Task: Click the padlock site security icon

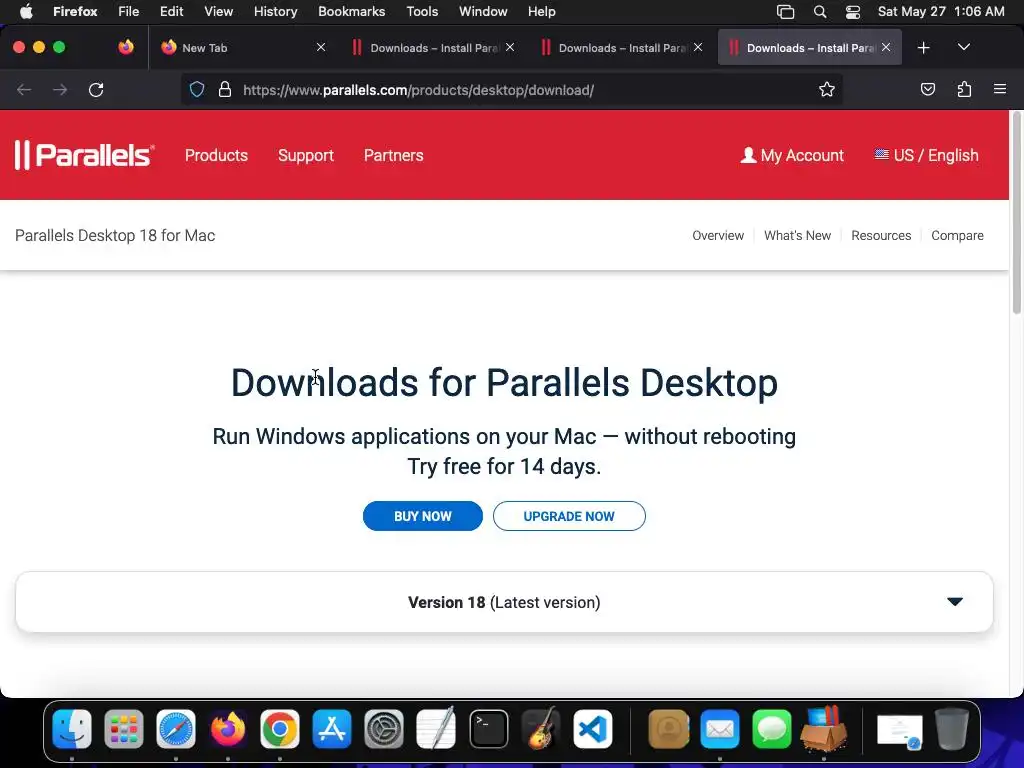Action: point(225,89)
